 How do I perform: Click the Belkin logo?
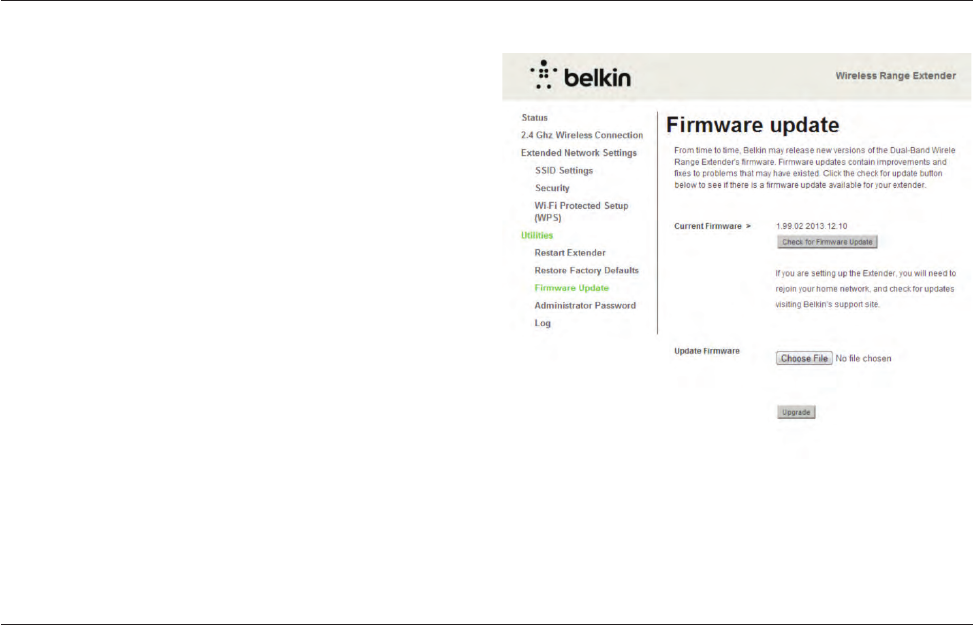pos(580,76)
